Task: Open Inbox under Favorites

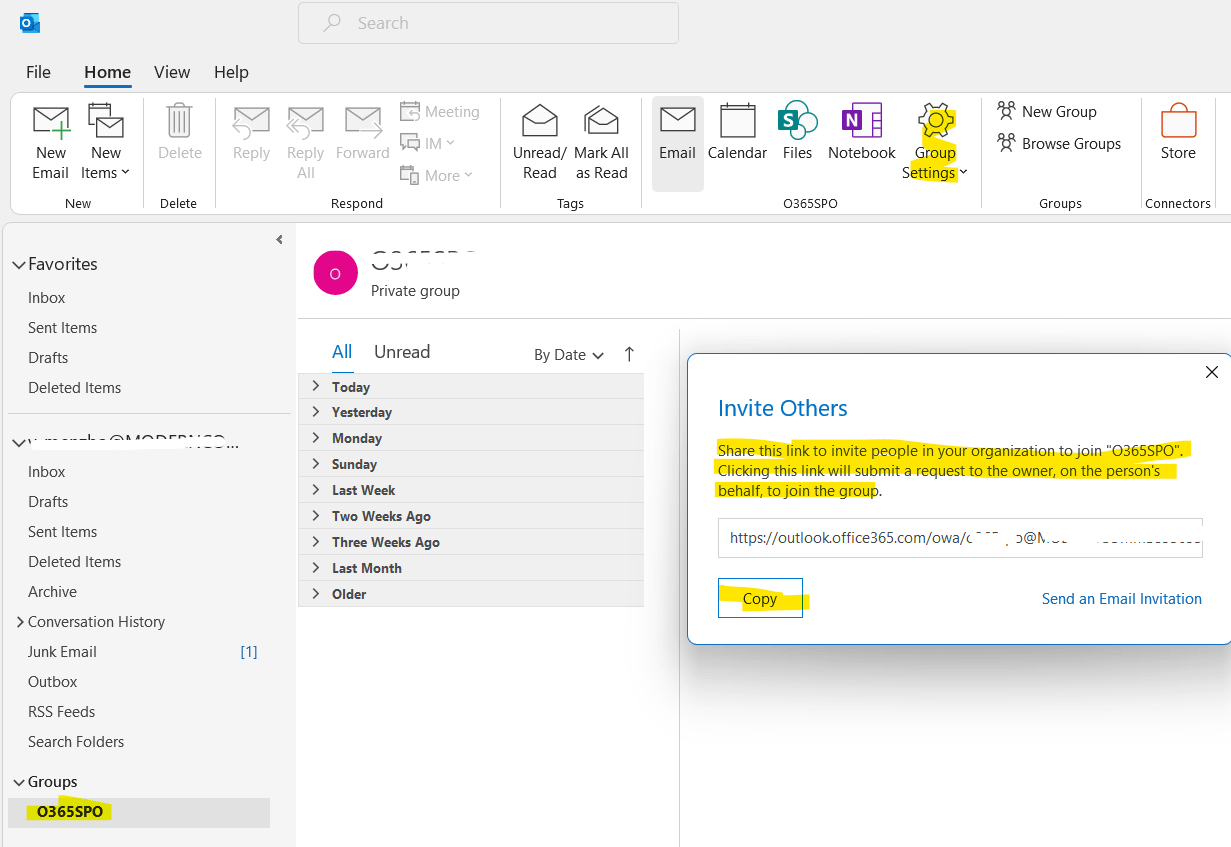Action: tap(46, 298)
